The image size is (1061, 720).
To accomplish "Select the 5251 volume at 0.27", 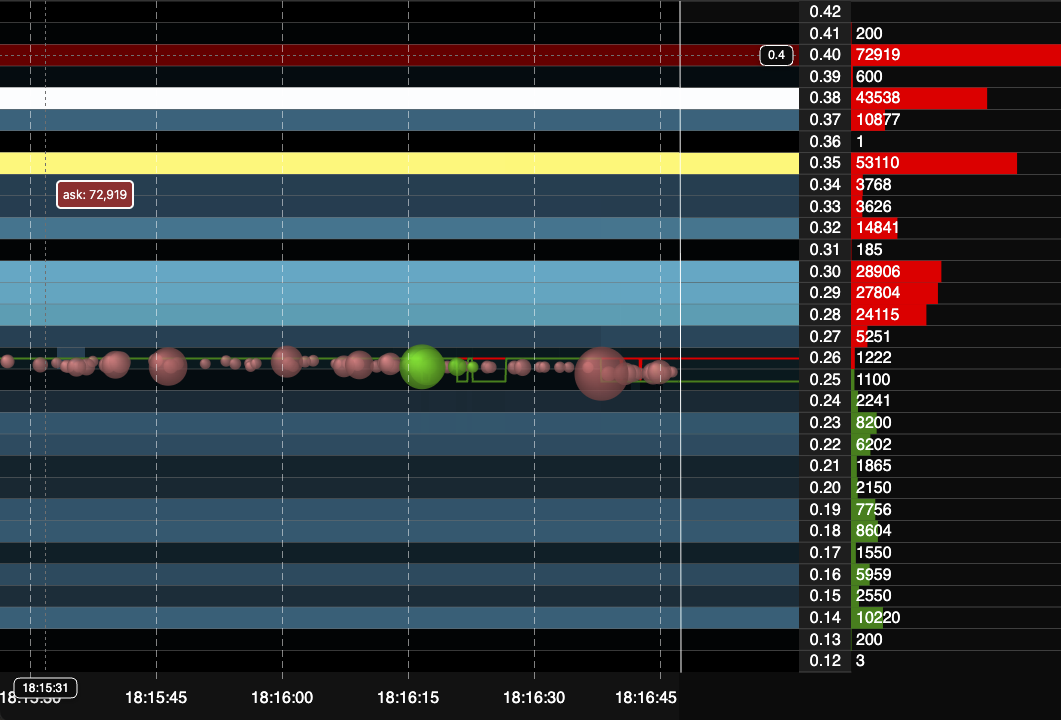I will click(873, 336).
